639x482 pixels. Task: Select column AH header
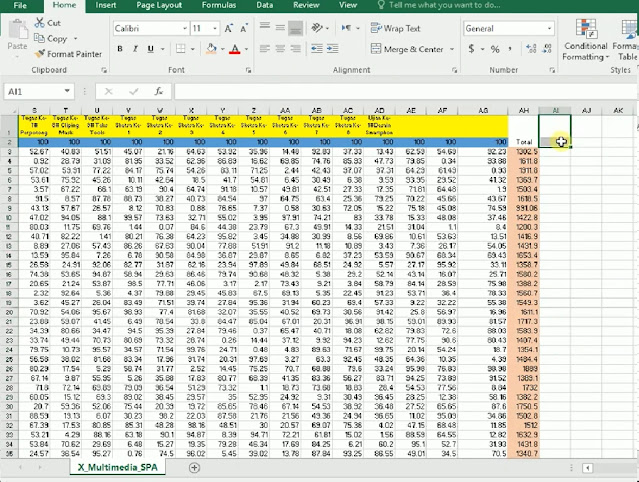click(x=524, y=110)
